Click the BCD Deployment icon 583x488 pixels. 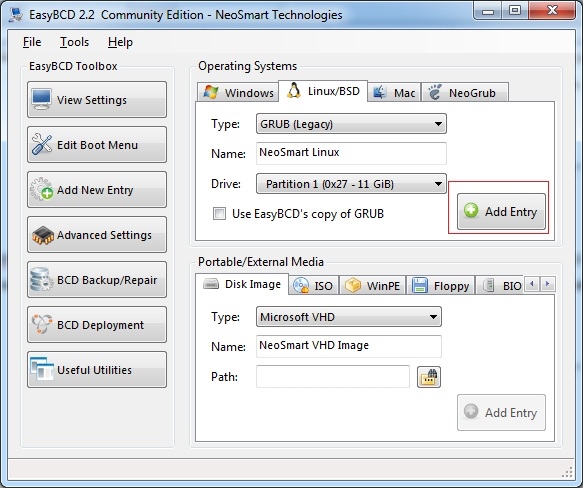tap(42, 324)
